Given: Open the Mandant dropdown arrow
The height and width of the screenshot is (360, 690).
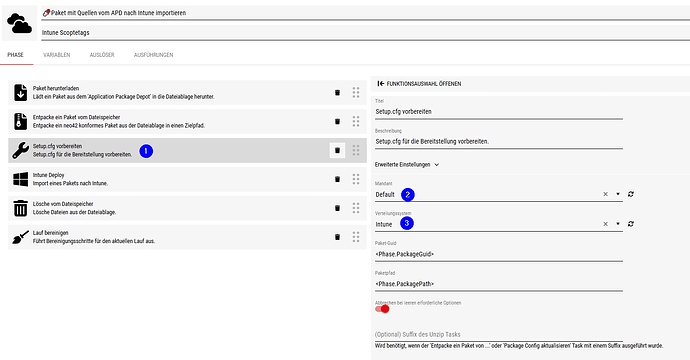Looking at the screenshot, I should 618,194.
